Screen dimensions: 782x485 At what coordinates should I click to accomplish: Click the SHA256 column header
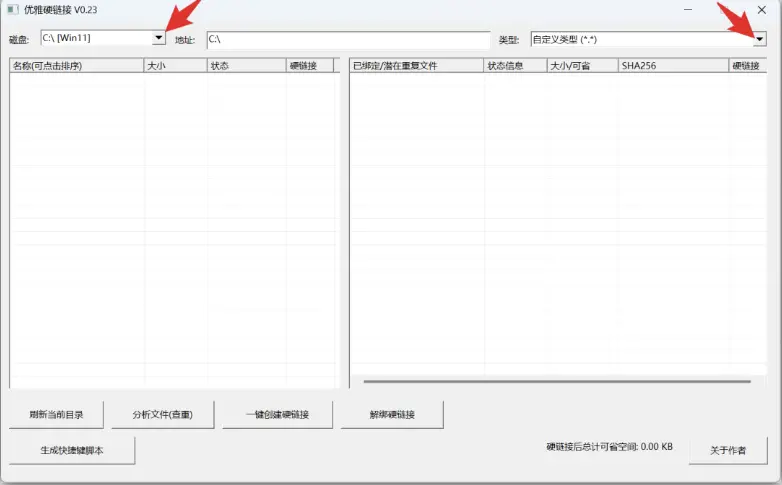673,65
